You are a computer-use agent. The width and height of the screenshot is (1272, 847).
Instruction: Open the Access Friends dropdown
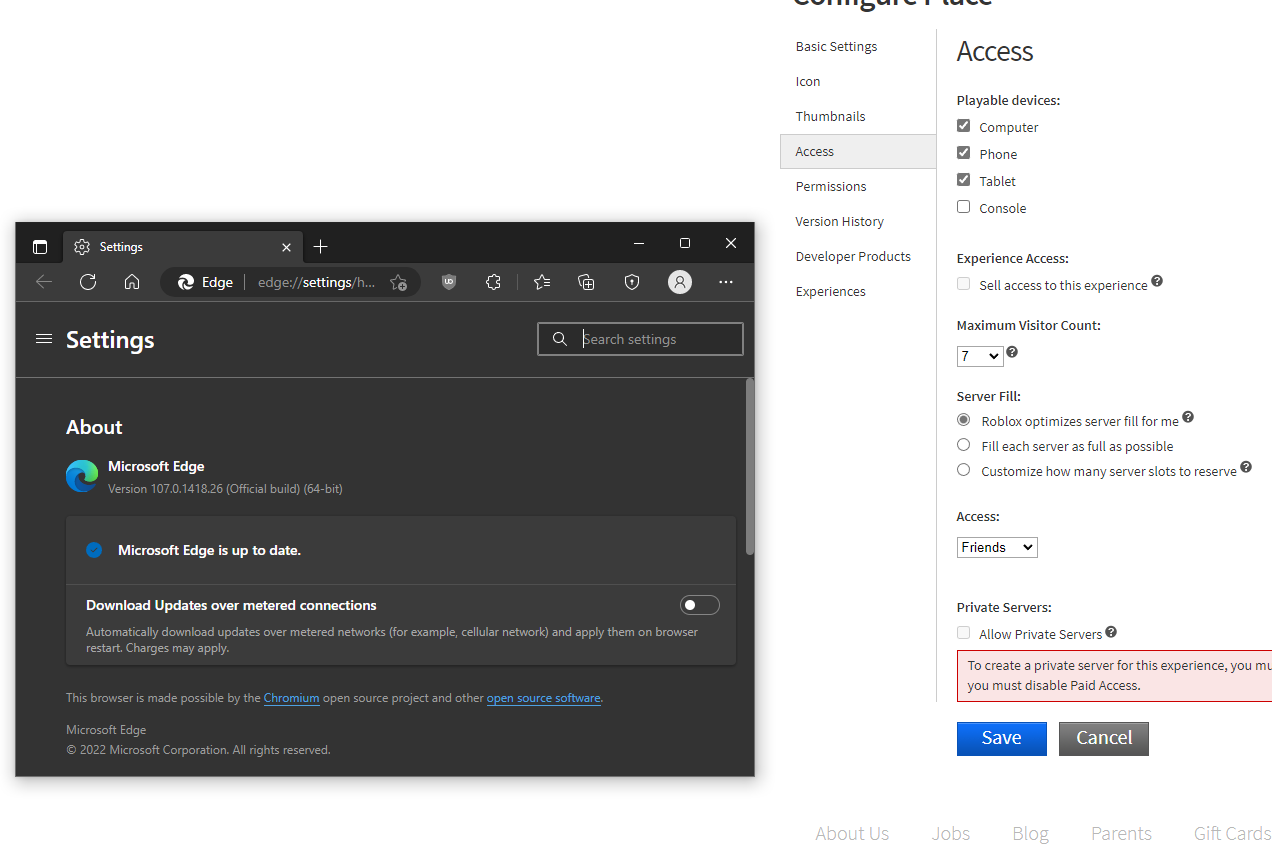coord(997,547)
